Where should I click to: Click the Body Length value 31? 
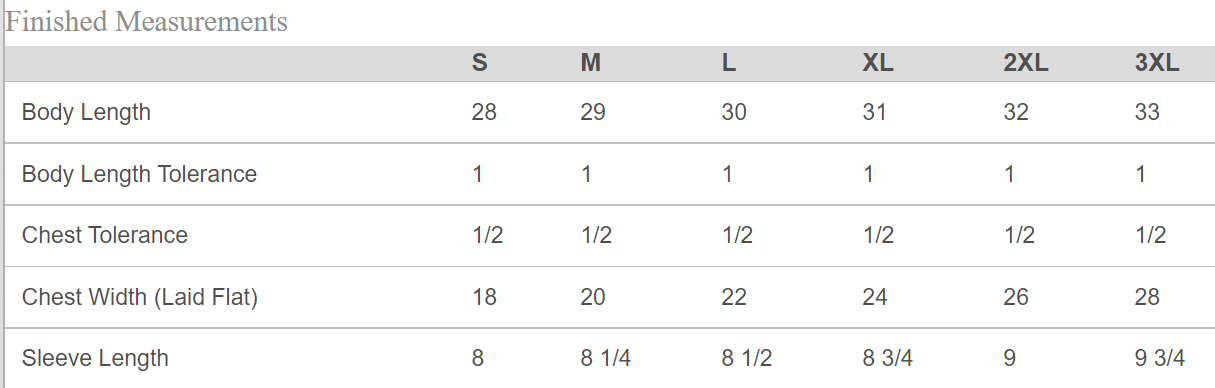(875, 112)
